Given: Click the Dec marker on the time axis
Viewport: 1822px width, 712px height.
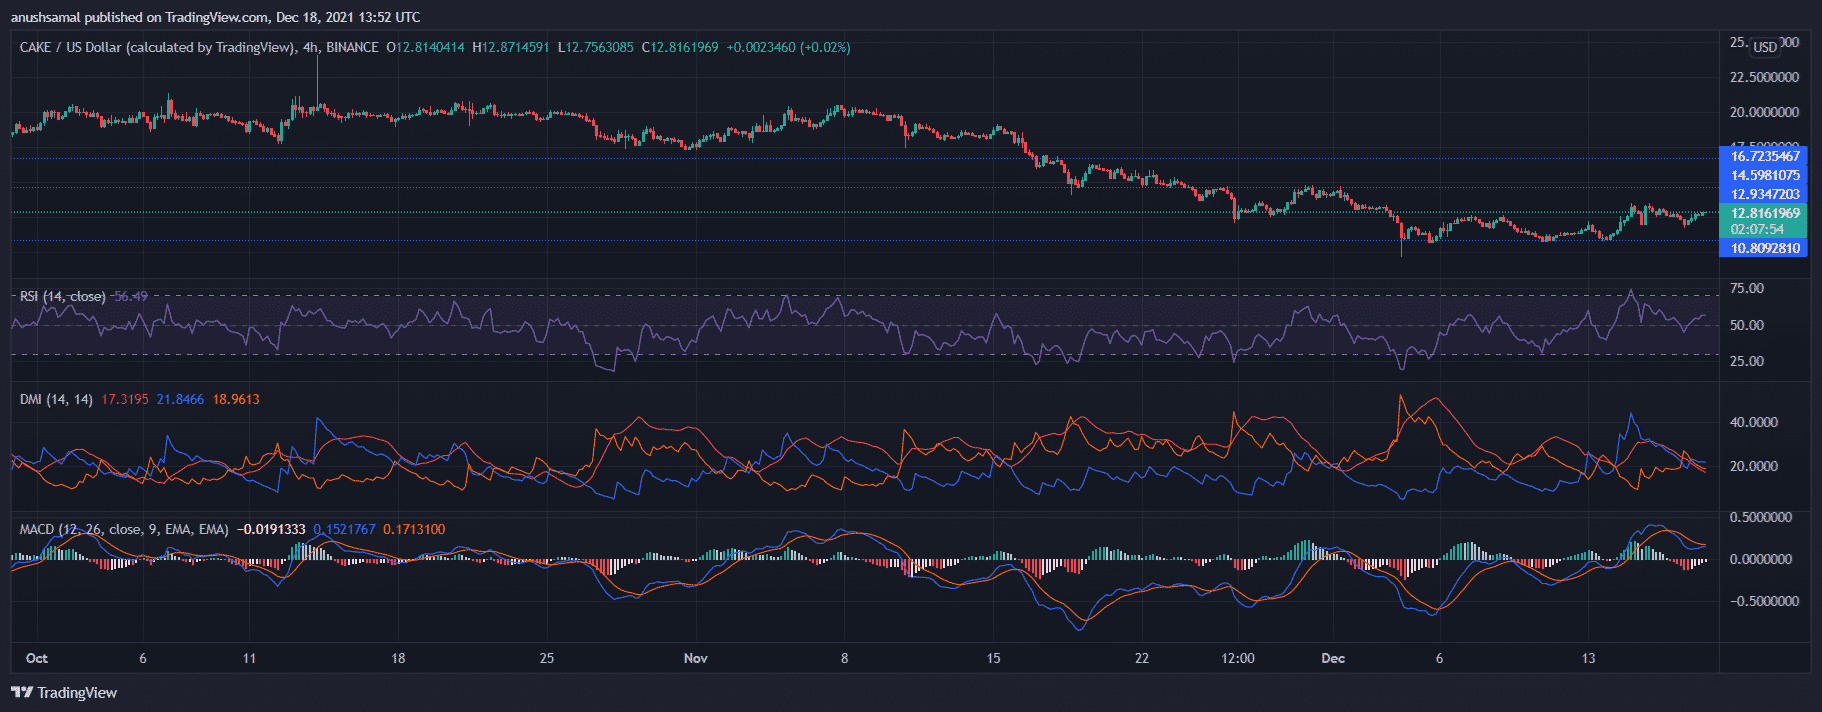Looking at the screenshot, I should (1332, 658).
